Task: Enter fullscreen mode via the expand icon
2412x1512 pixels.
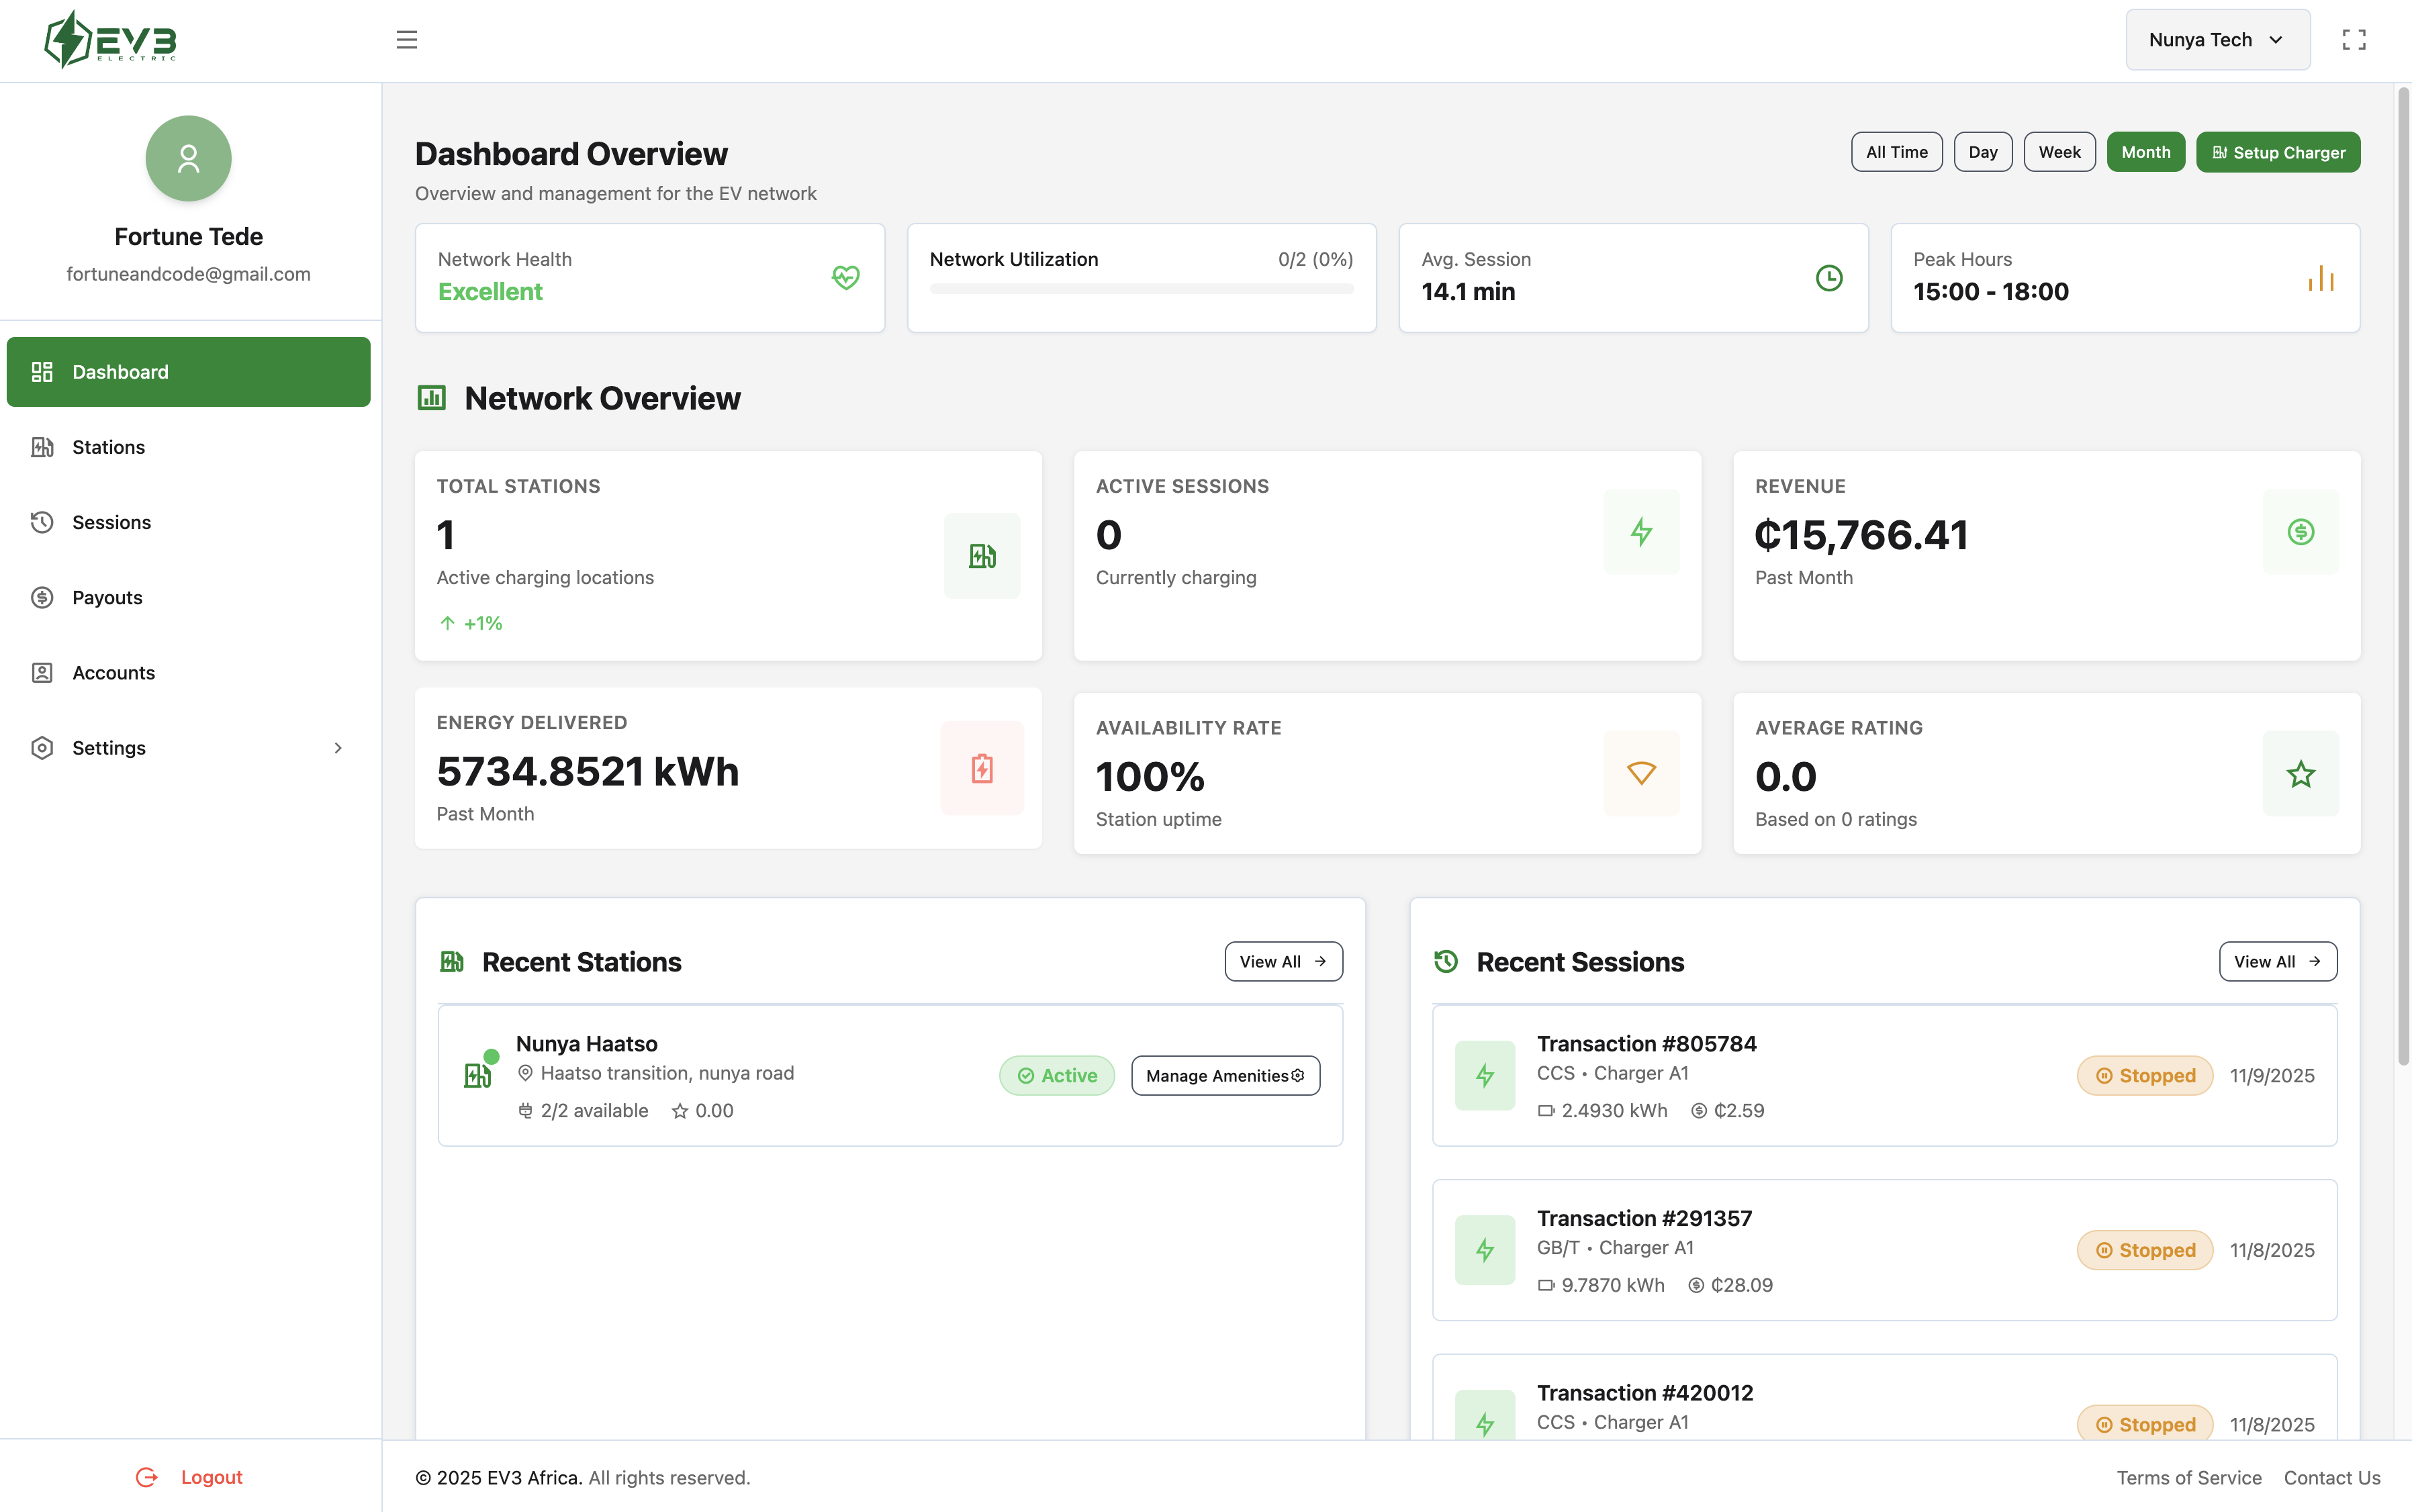Action: click(2354, 39)
